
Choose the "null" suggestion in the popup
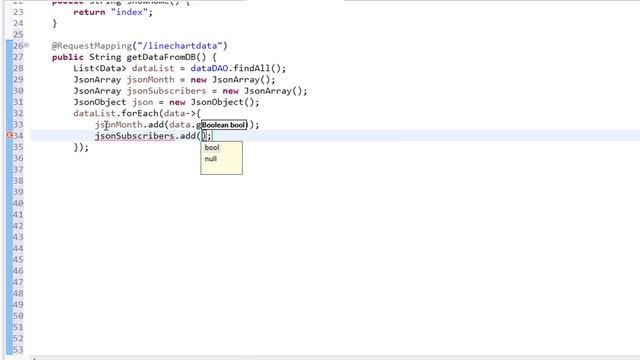[x=211, y=159]
